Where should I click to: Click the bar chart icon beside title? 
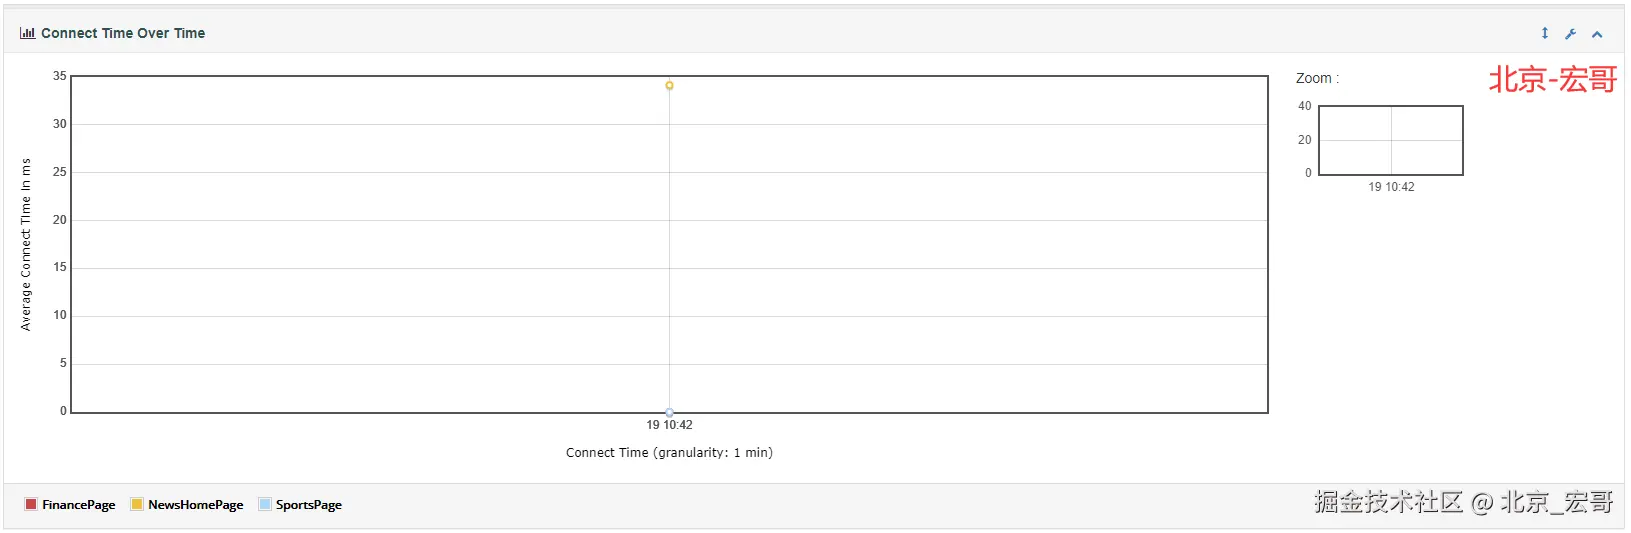27,33
